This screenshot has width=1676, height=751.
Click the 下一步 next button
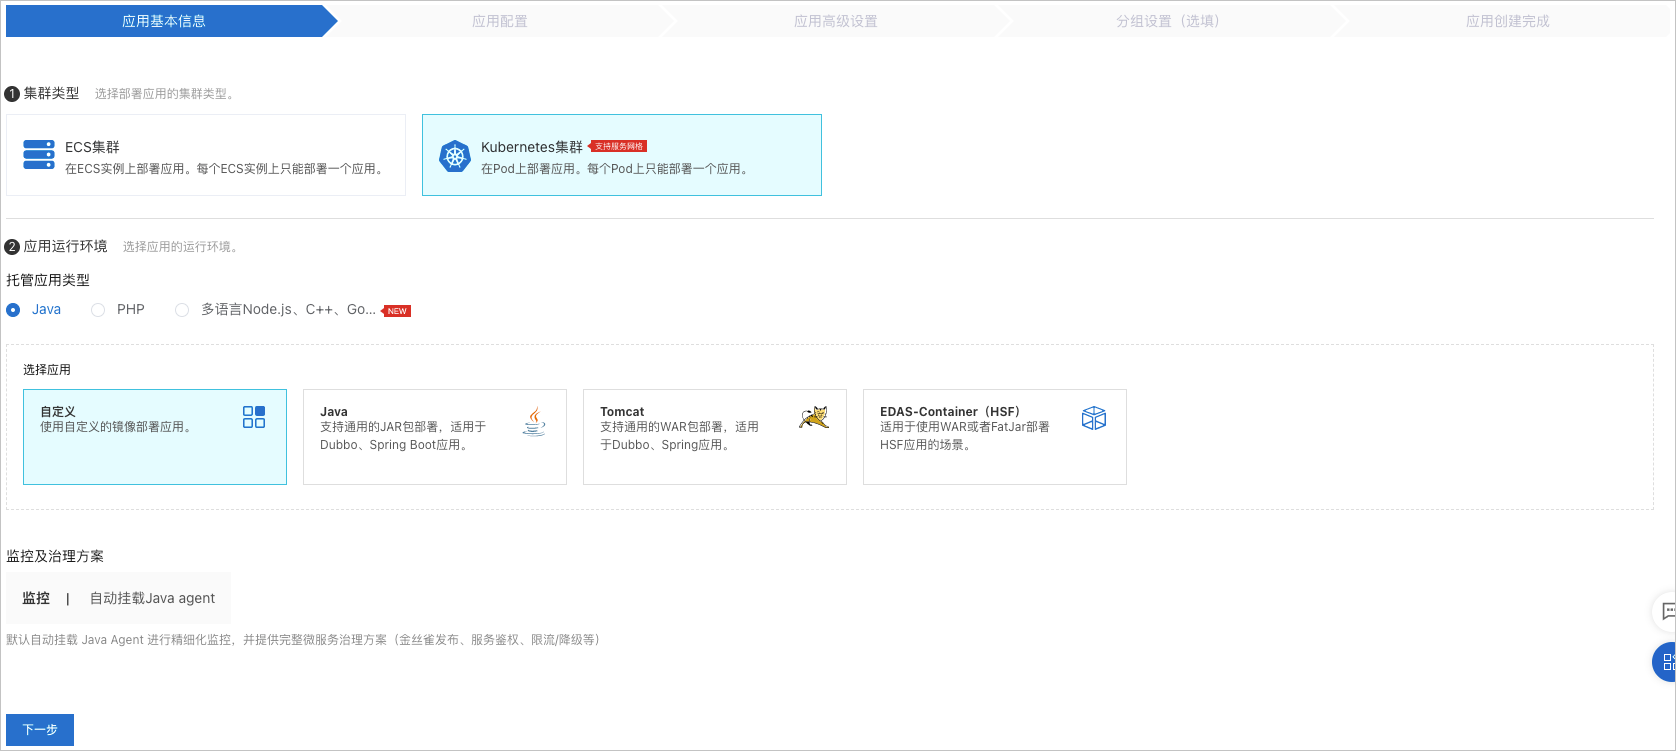tap(40, 730)
